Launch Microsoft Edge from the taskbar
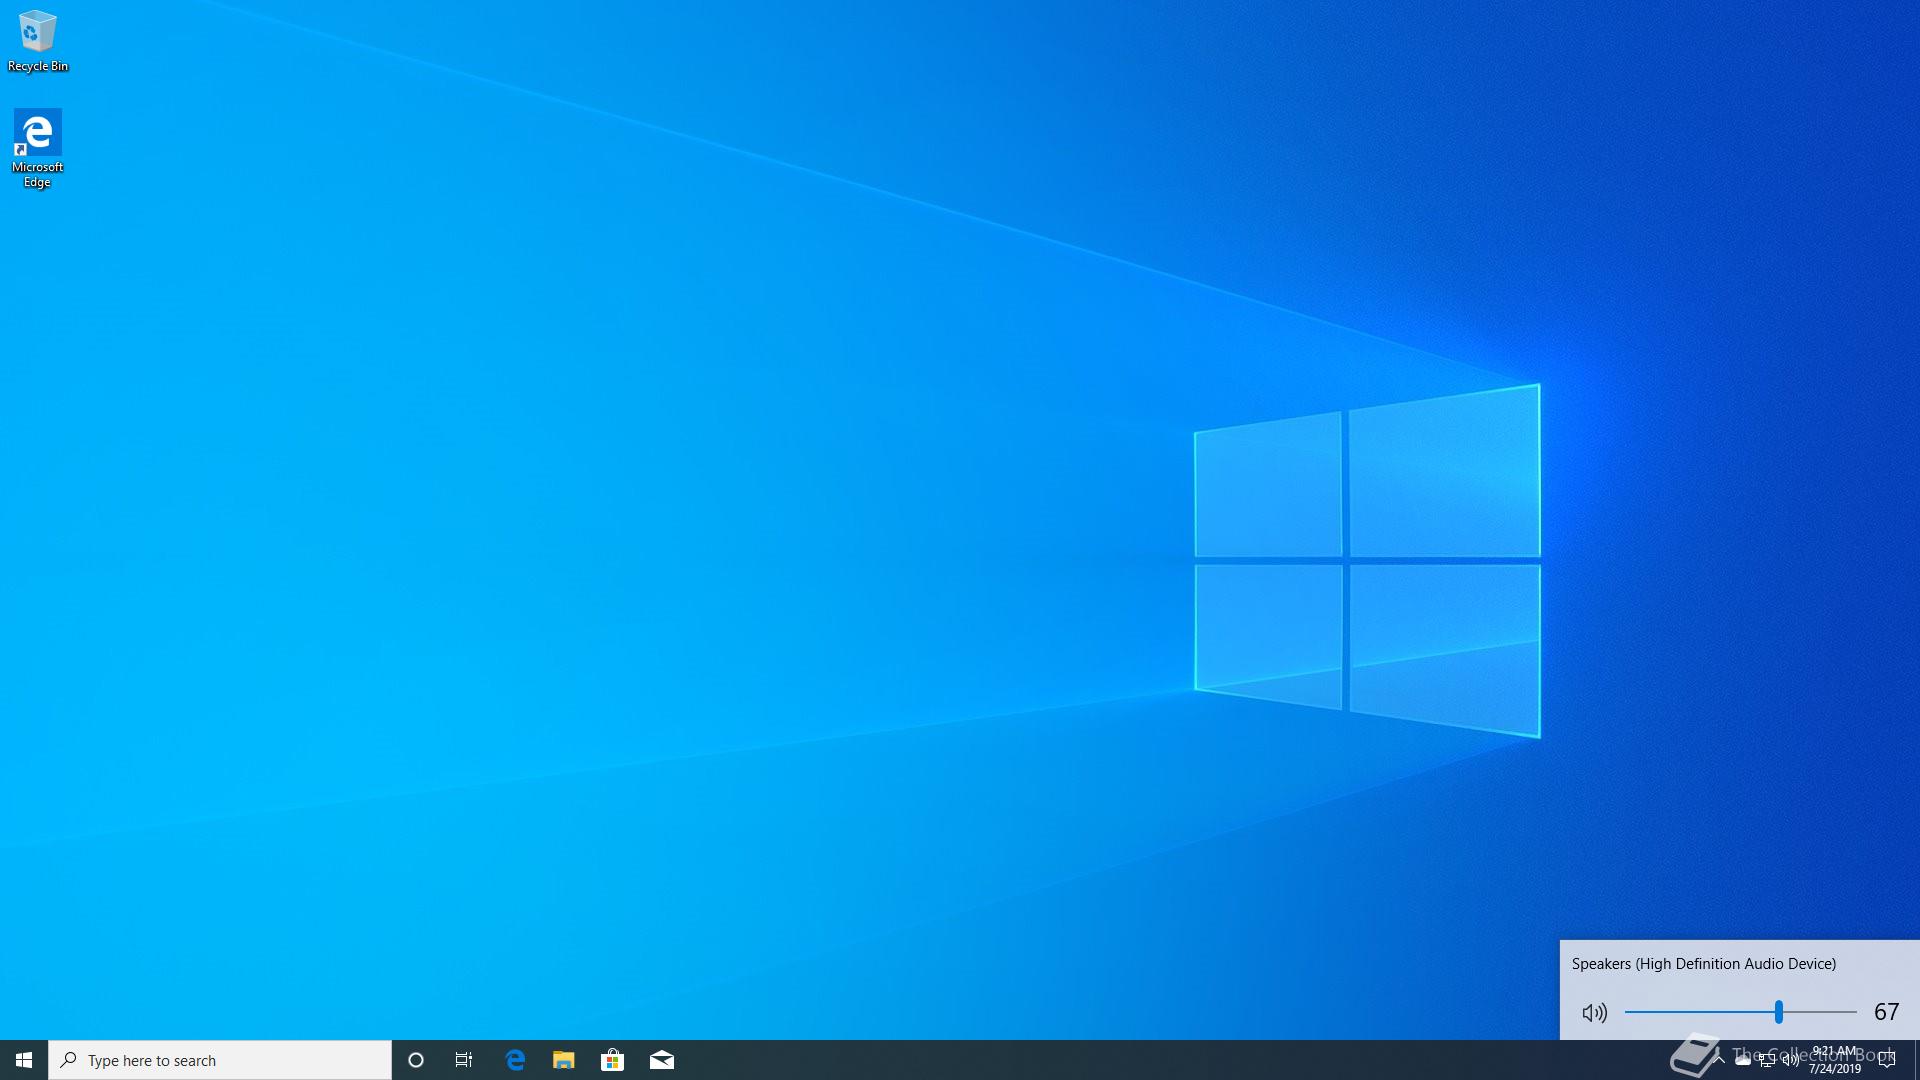Image resolution: width=1920 pixels, height=1080 pixels. 515,1060
